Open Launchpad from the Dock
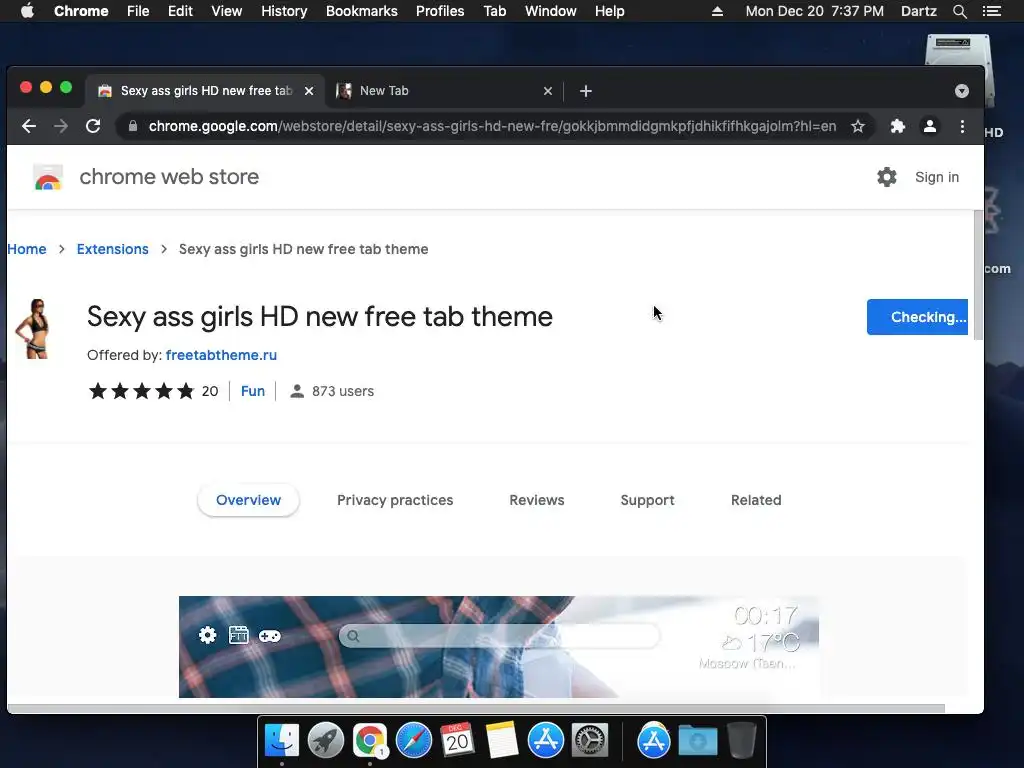Viewport: 1024px width, 768px height. click(325, 741)
